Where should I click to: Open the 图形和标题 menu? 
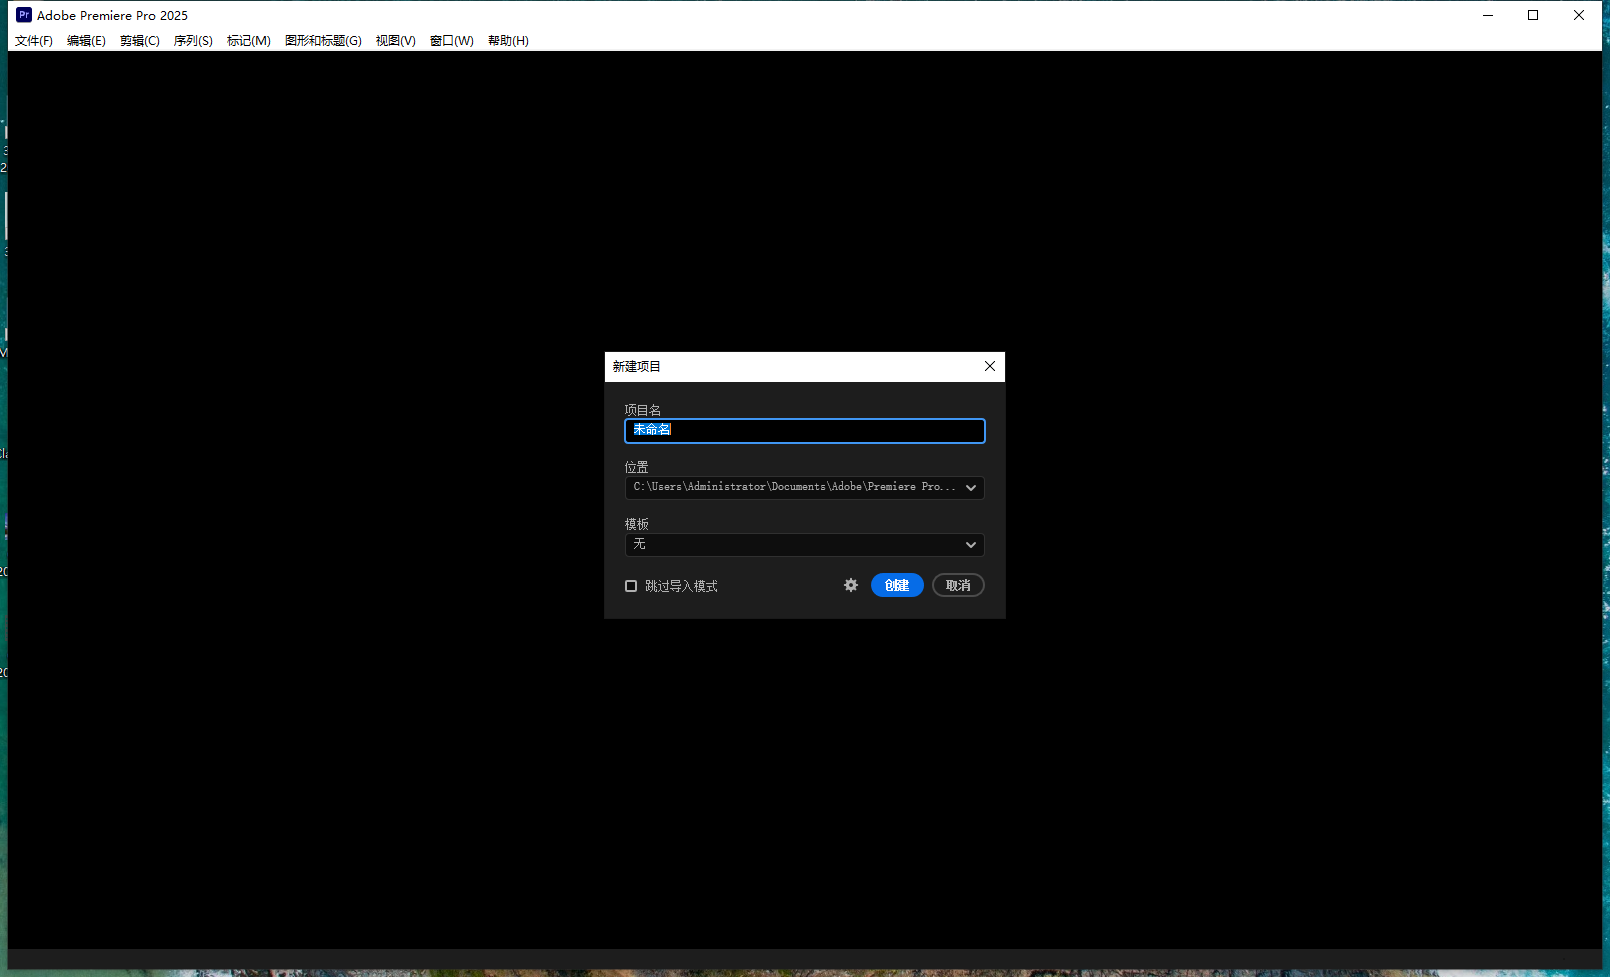click(322, 41)
